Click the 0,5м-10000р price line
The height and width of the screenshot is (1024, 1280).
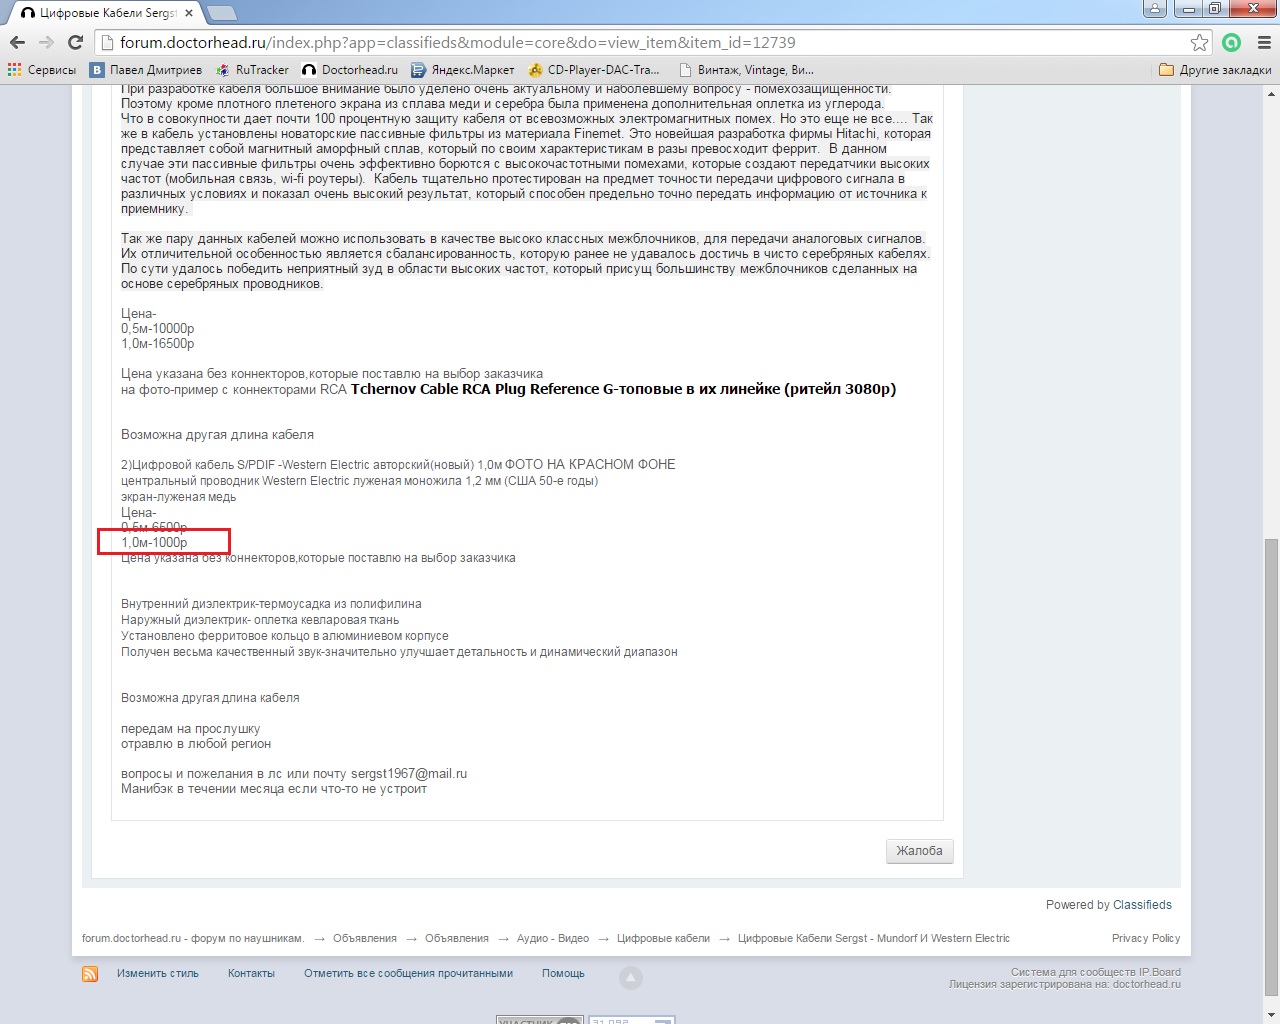[x=158, y=329]
